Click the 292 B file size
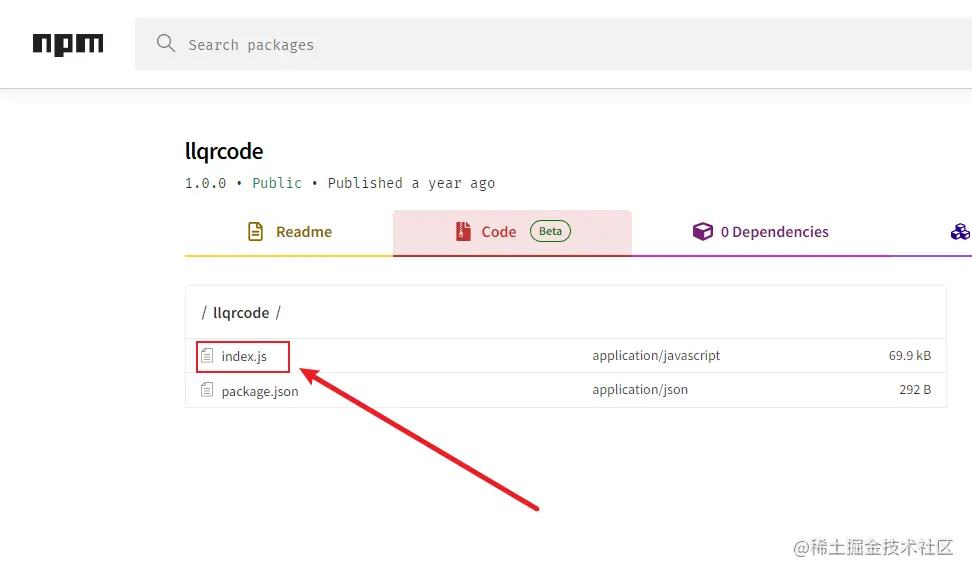The height and width of the screenshot is (576, 972). coord(915,390)
